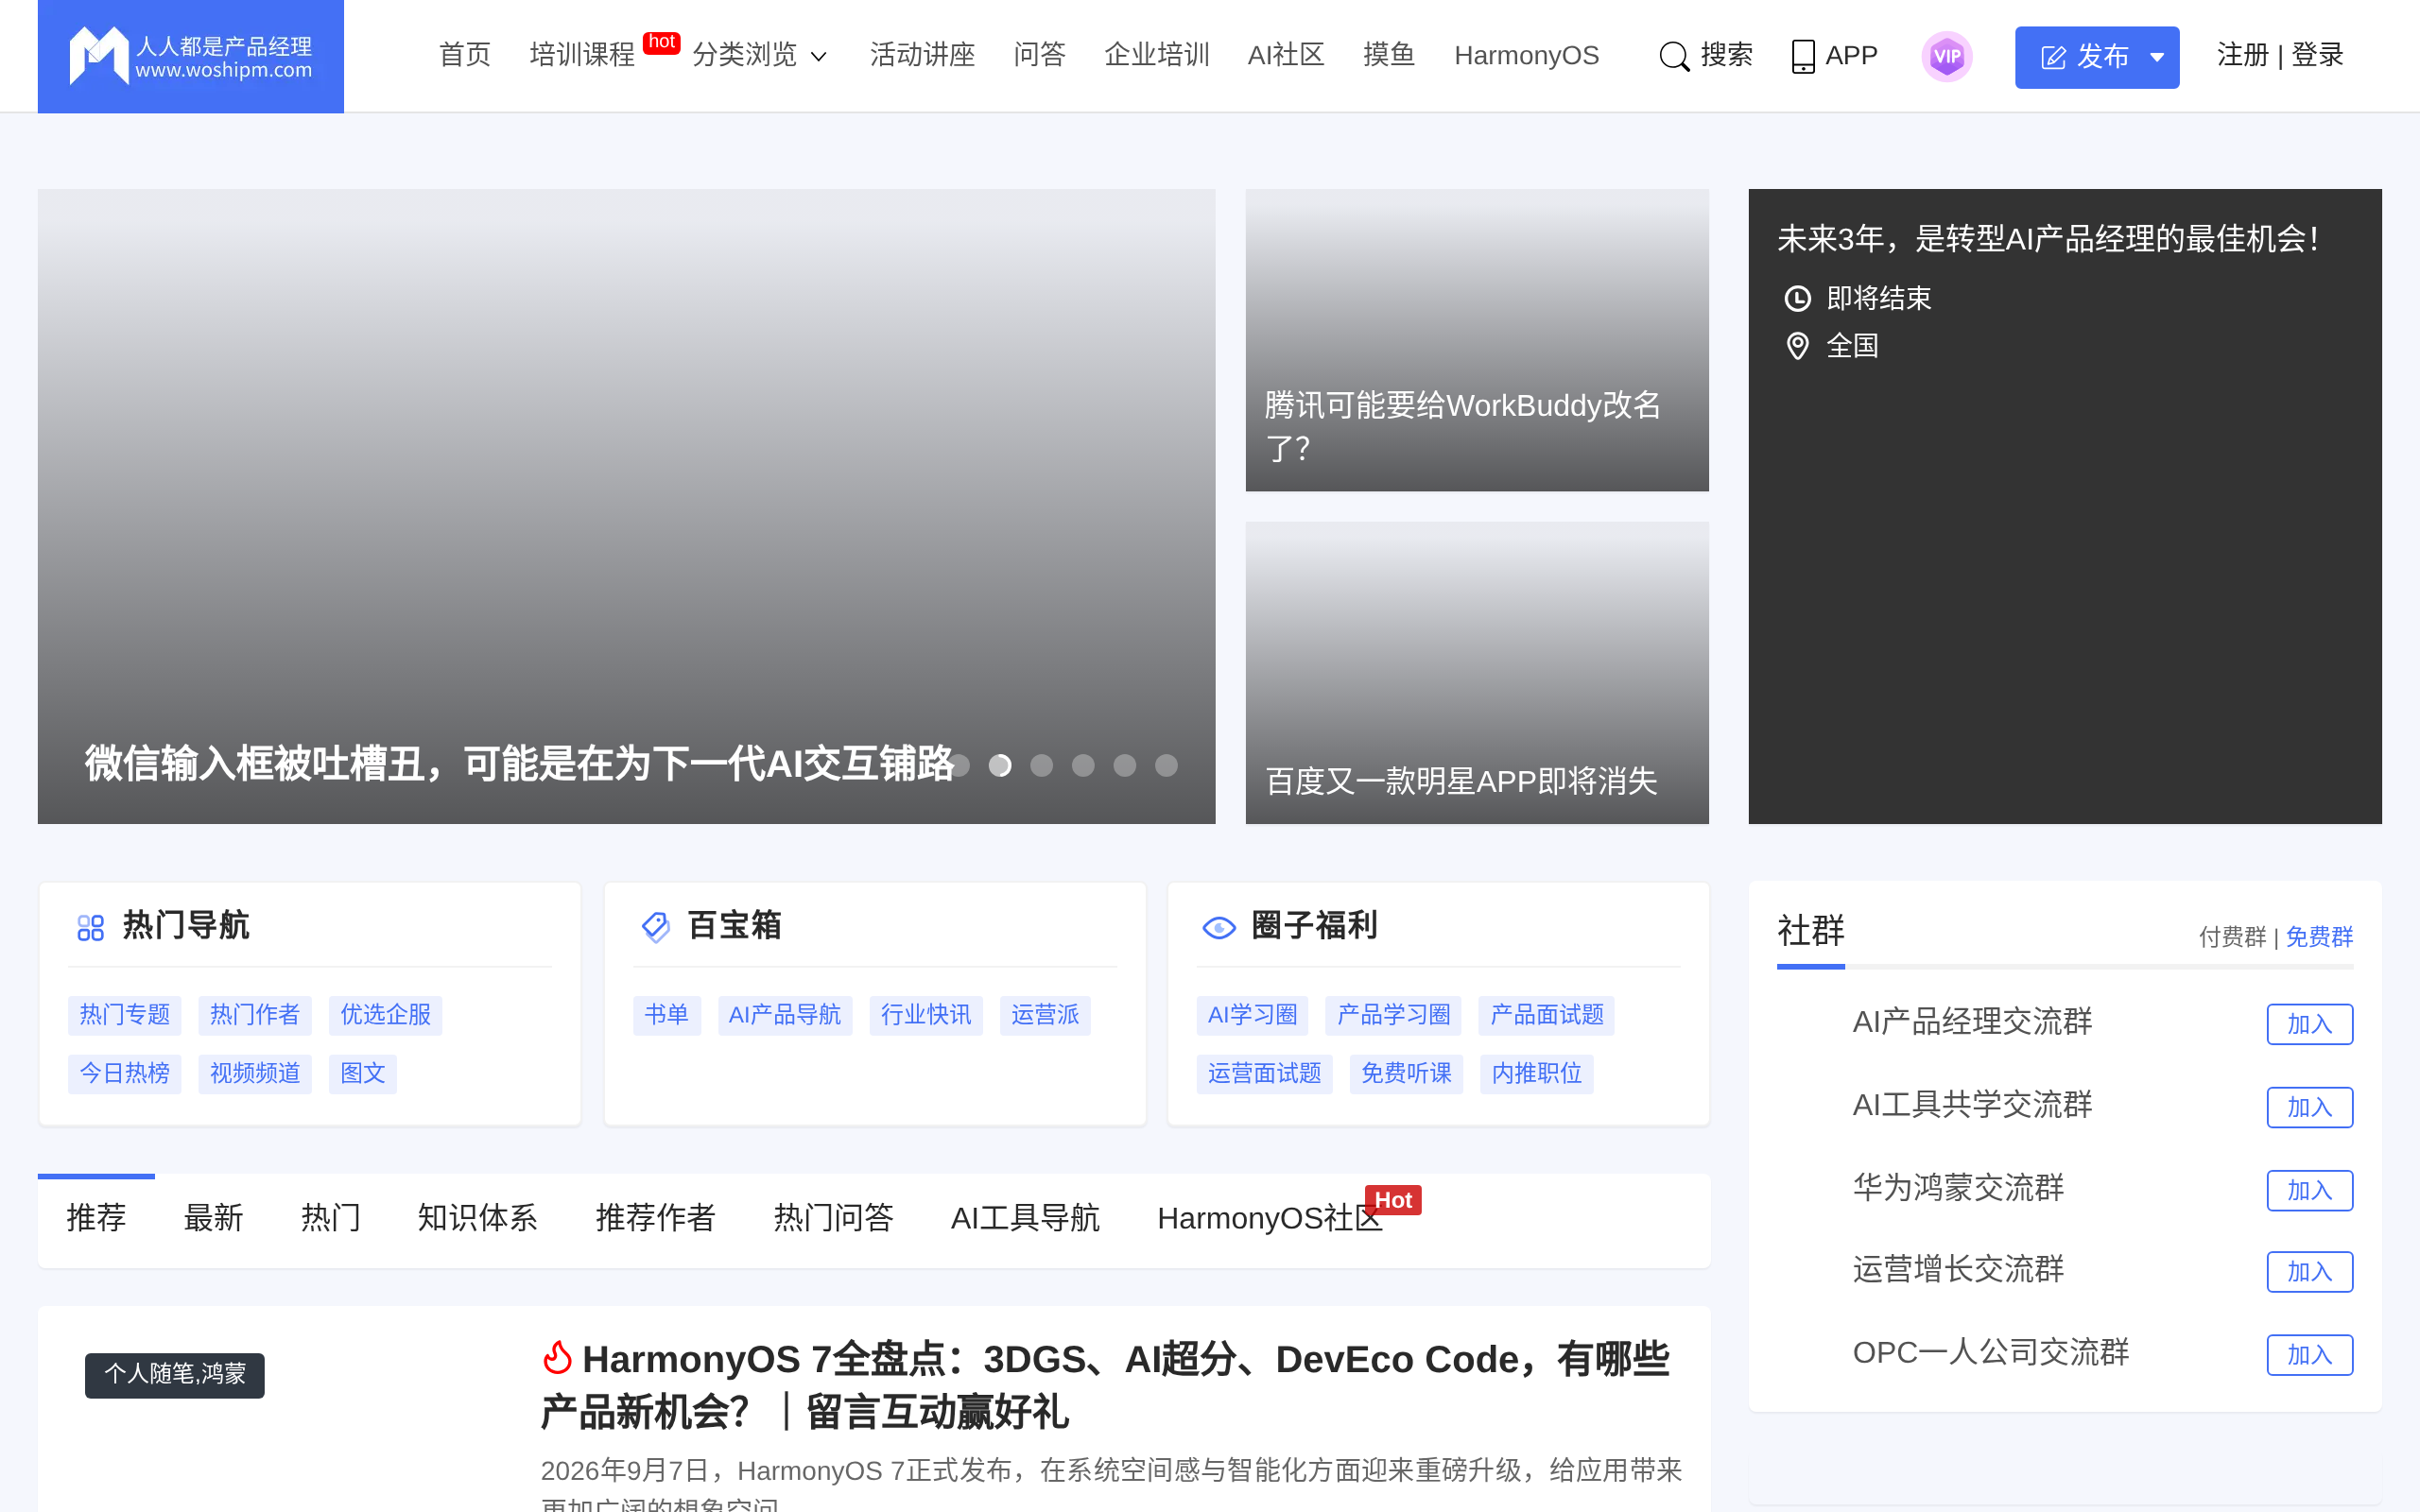Open the 未来3年转型AI产品经理 event title
Image resolution: width=2420 pixels, height=1512 pixels.
pos(2047,239)
